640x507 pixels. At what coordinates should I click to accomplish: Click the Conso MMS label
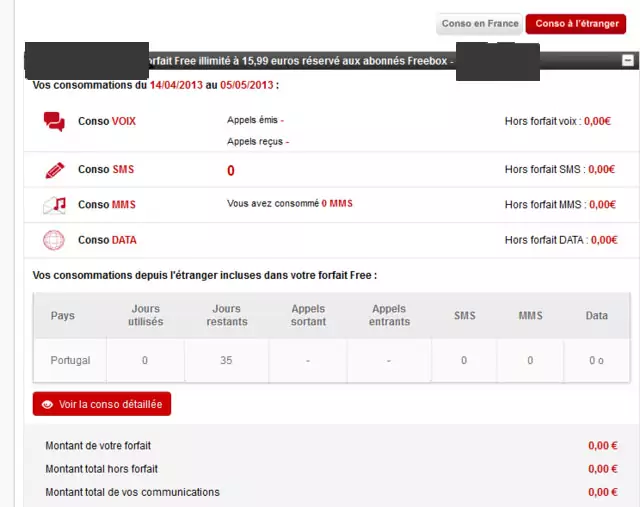106,205
